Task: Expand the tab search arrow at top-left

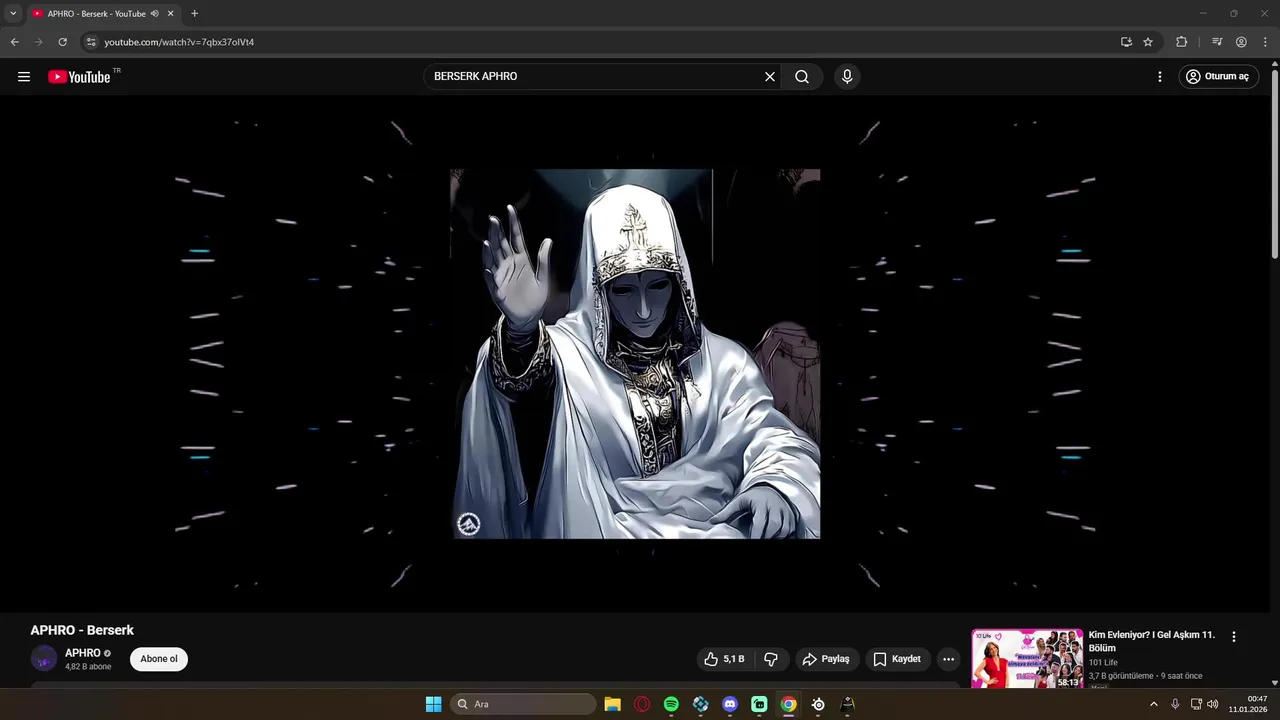Action: click(13, 14)
